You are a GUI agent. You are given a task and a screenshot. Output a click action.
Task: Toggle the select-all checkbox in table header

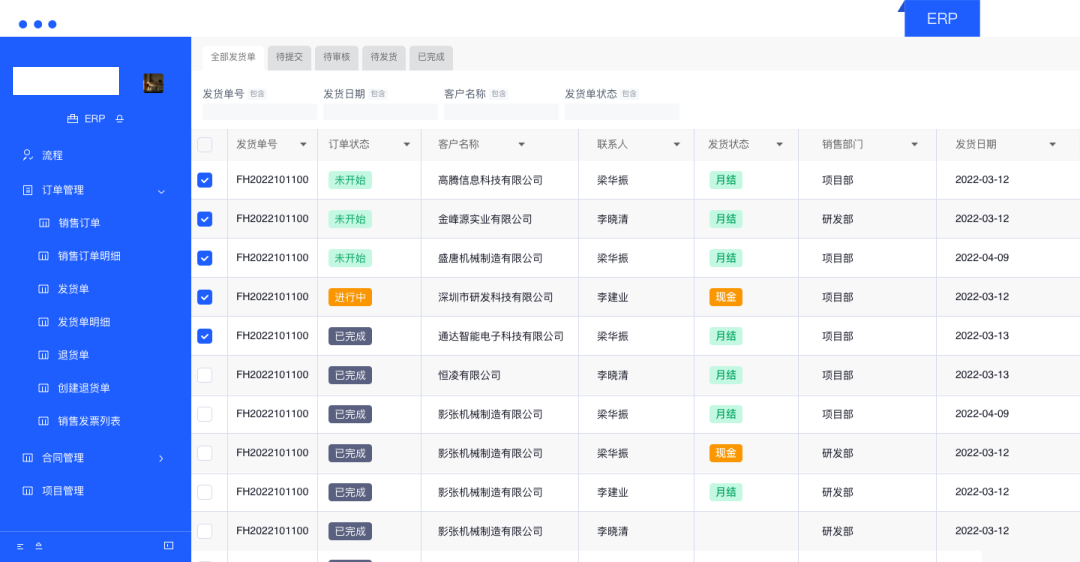(205, 145)
